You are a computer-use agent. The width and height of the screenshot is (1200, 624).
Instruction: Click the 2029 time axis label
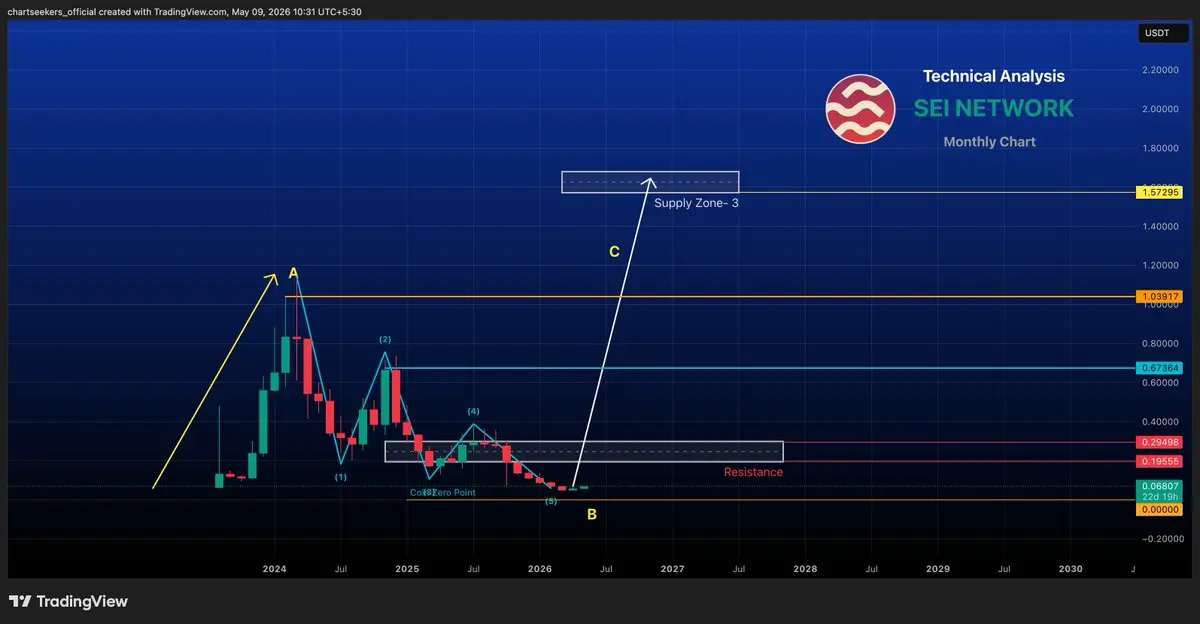tap(938, 568)
